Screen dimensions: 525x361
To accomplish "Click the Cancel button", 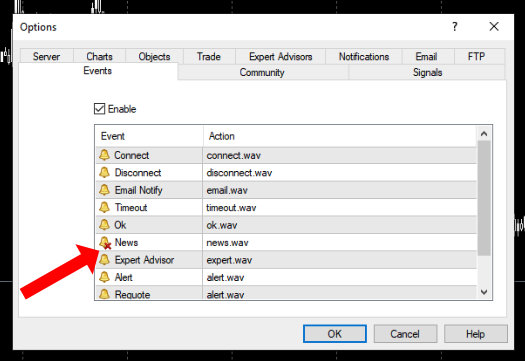I will point(405,334).
